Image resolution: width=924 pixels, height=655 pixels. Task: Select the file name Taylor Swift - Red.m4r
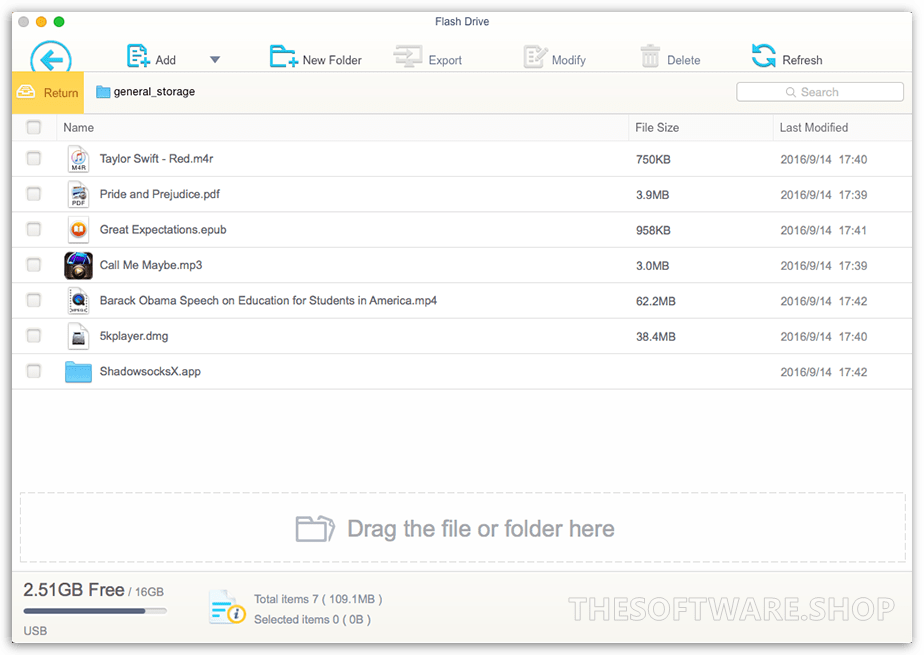(x=156, y=158)
